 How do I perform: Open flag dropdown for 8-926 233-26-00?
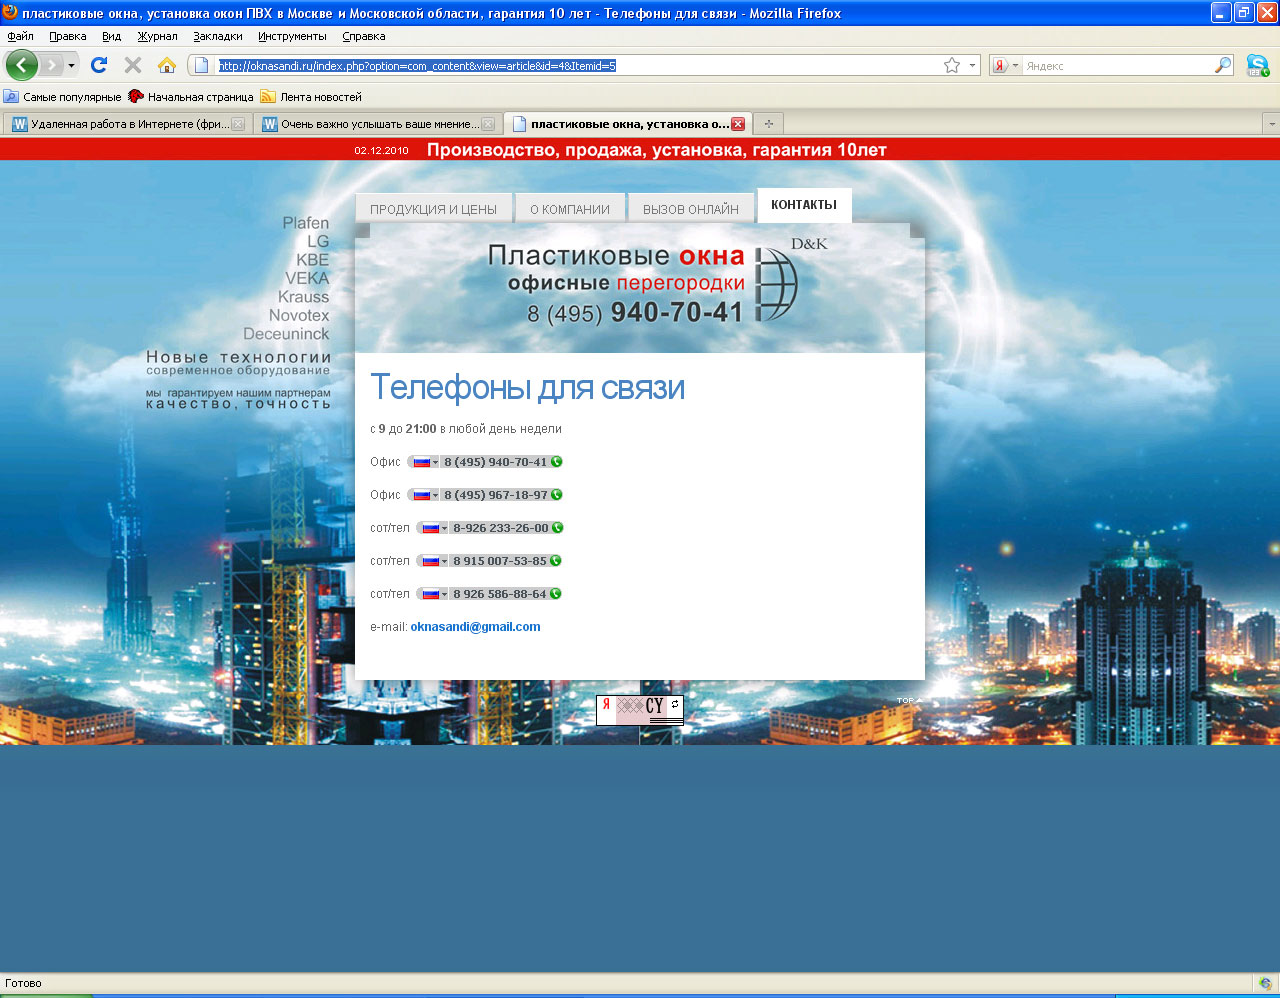(433, 528)
